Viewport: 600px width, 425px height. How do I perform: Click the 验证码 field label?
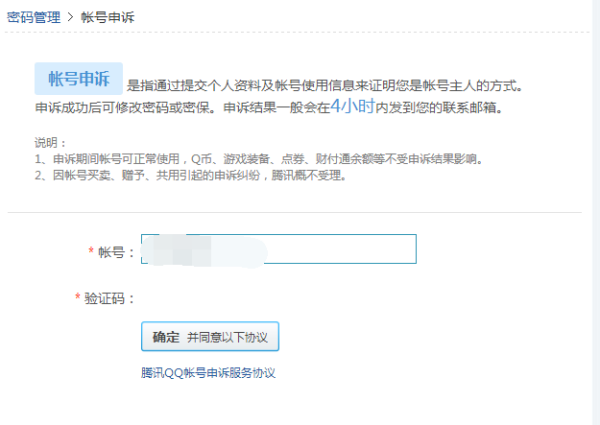pos(109,298)
